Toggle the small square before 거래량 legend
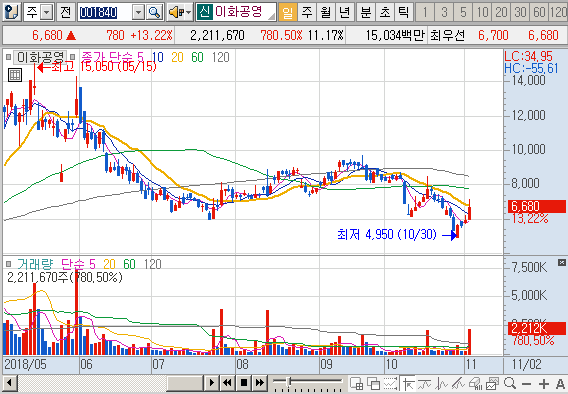The image size is (568, 394). pyautogui.click(x=8, y=264)
